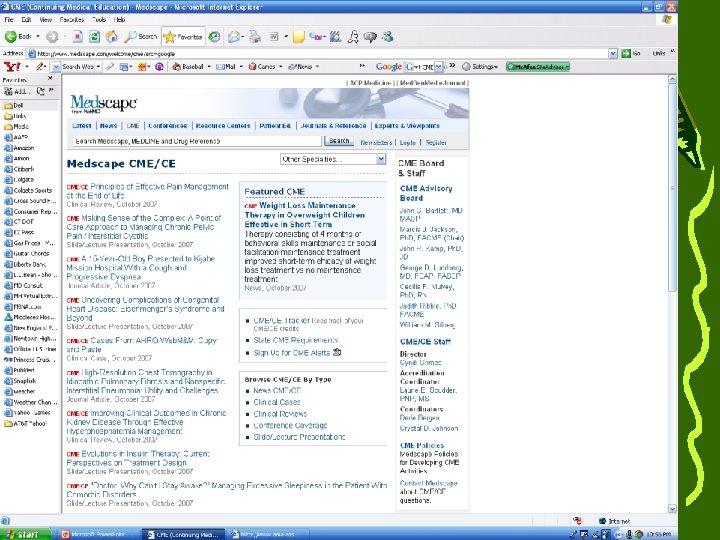Expand the address bar dropdown arrow
Image resolution: width=720 pixels, height=540 pixels.
(613, 54)
